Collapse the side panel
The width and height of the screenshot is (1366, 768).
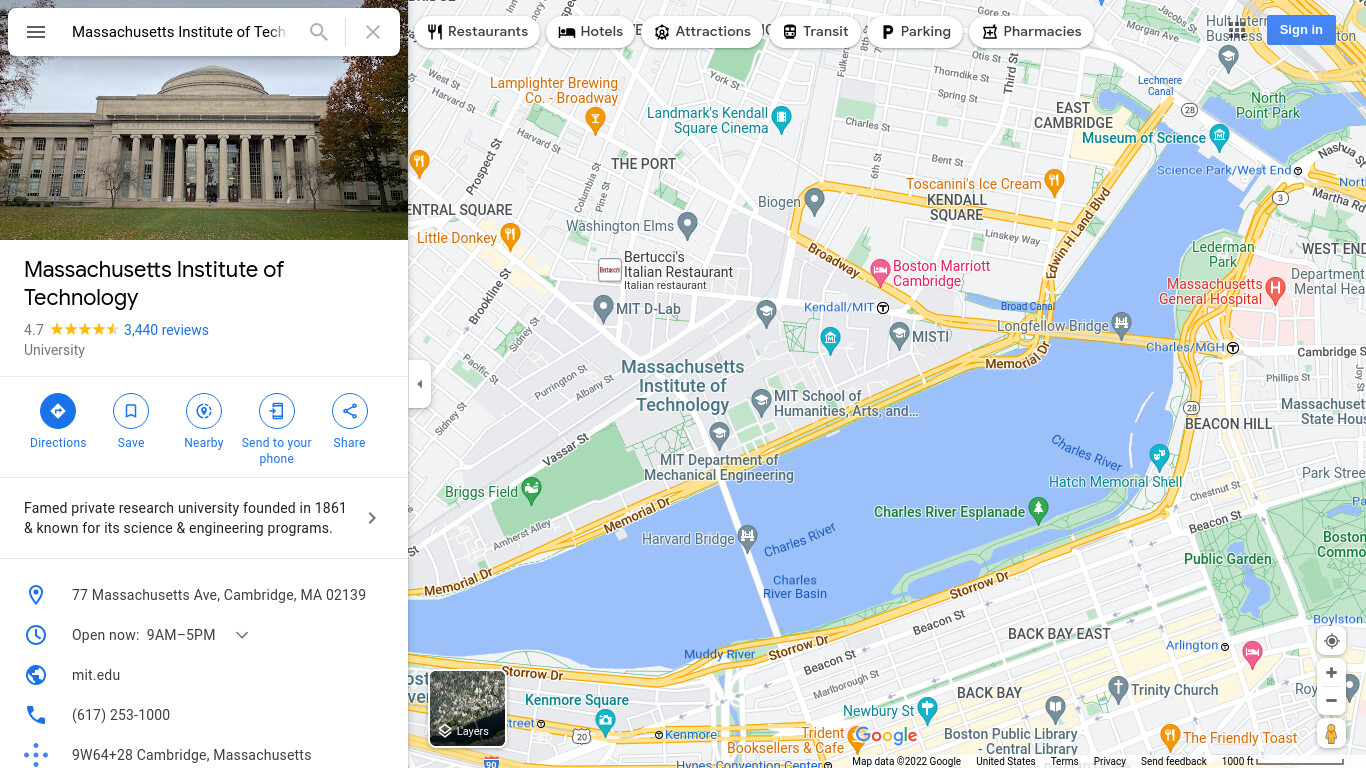coord(420,384)
